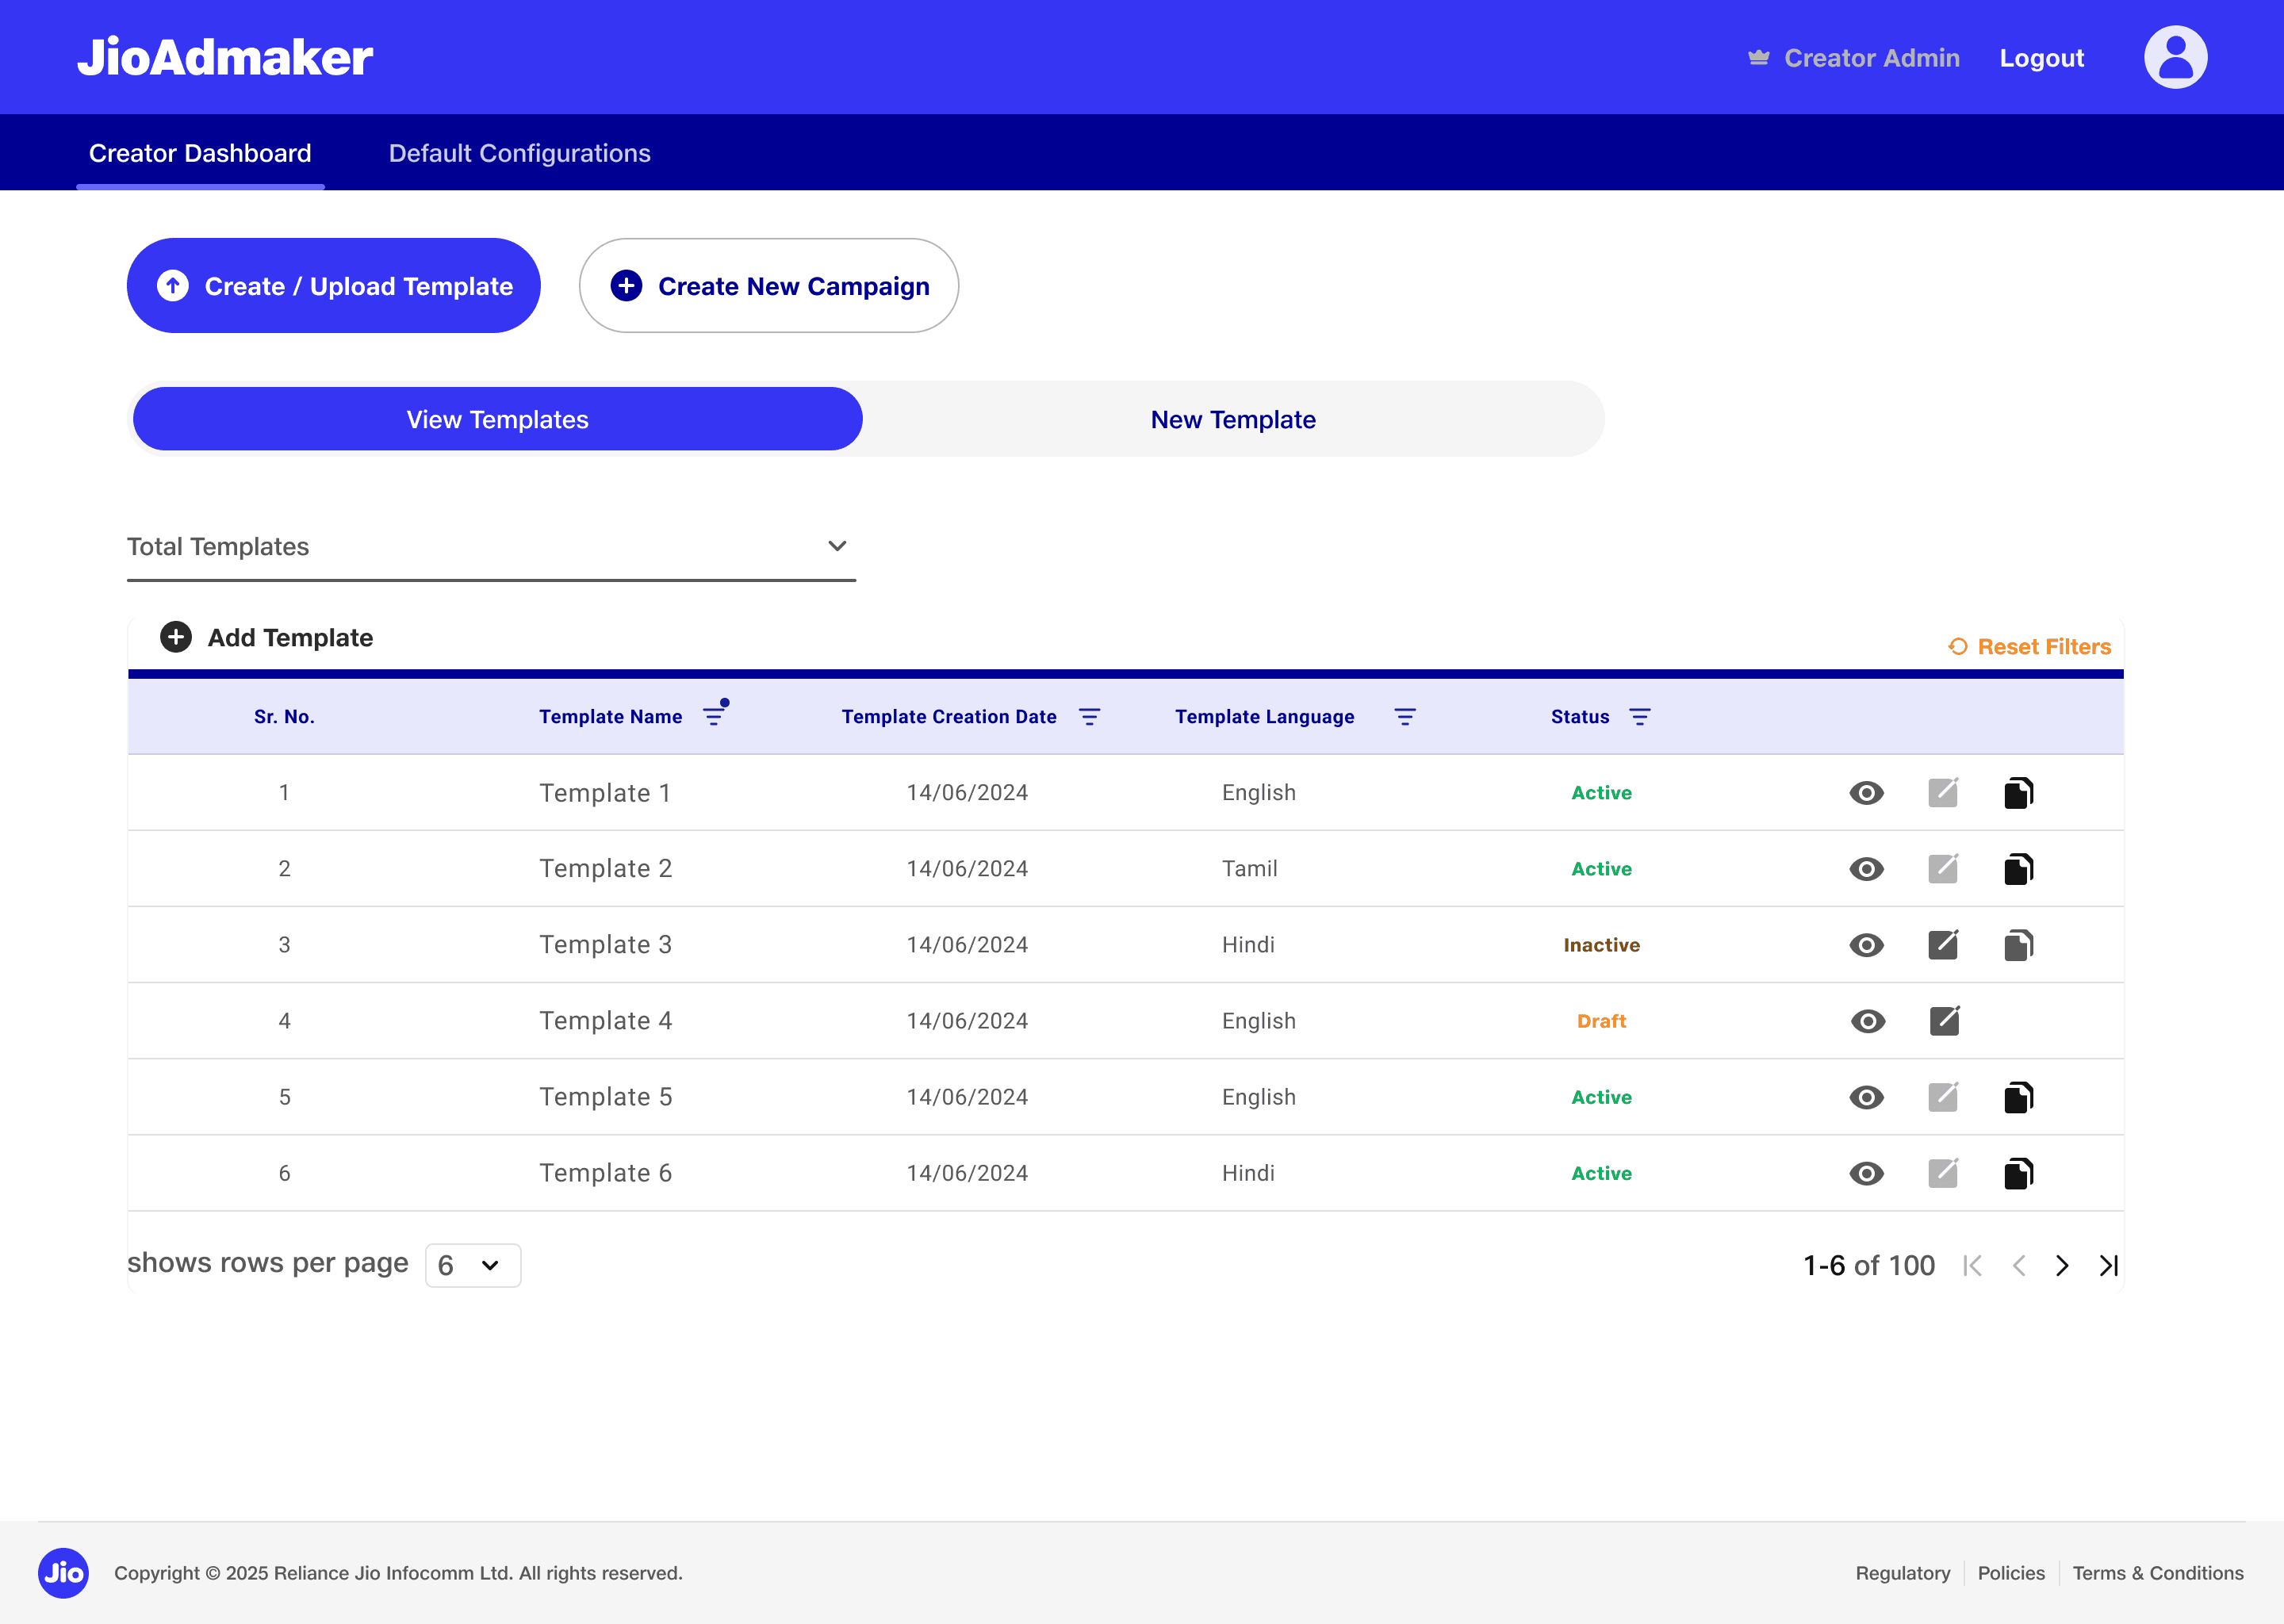View Template 2 with the eye icon
Image resolution: width=2284 pixels, height=1624 pixels.
(1866, 869)
